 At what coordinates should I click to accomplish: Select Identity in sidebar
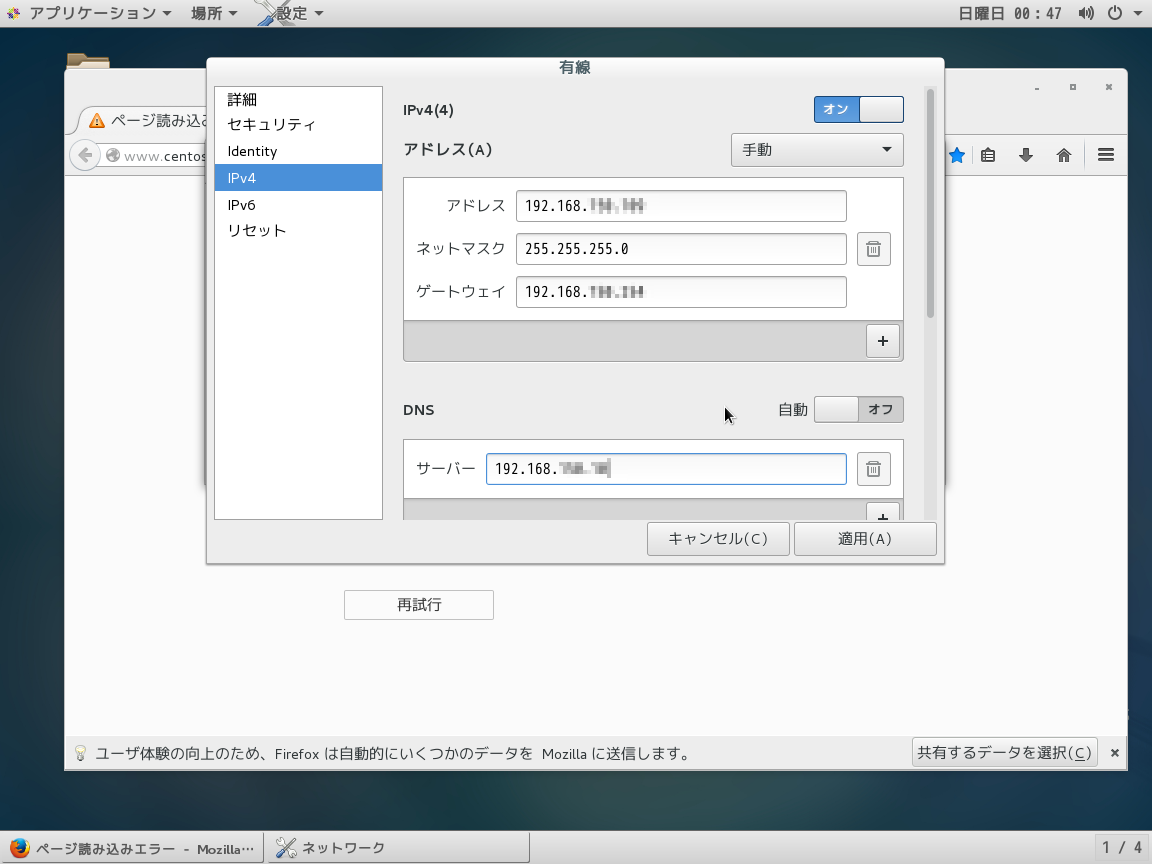(298, 151)
